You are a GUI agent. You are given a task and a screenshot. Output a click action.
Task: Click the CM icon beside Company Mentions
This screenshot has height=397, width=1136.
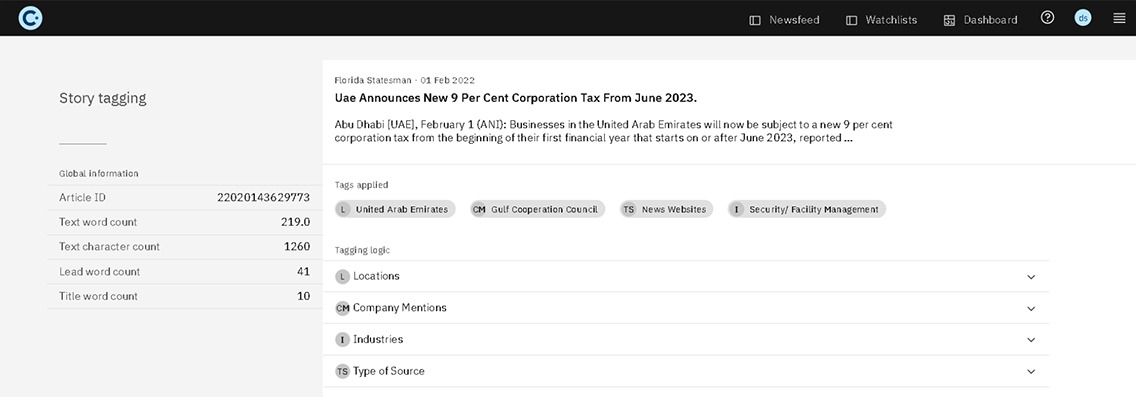[x=343, y=308]
